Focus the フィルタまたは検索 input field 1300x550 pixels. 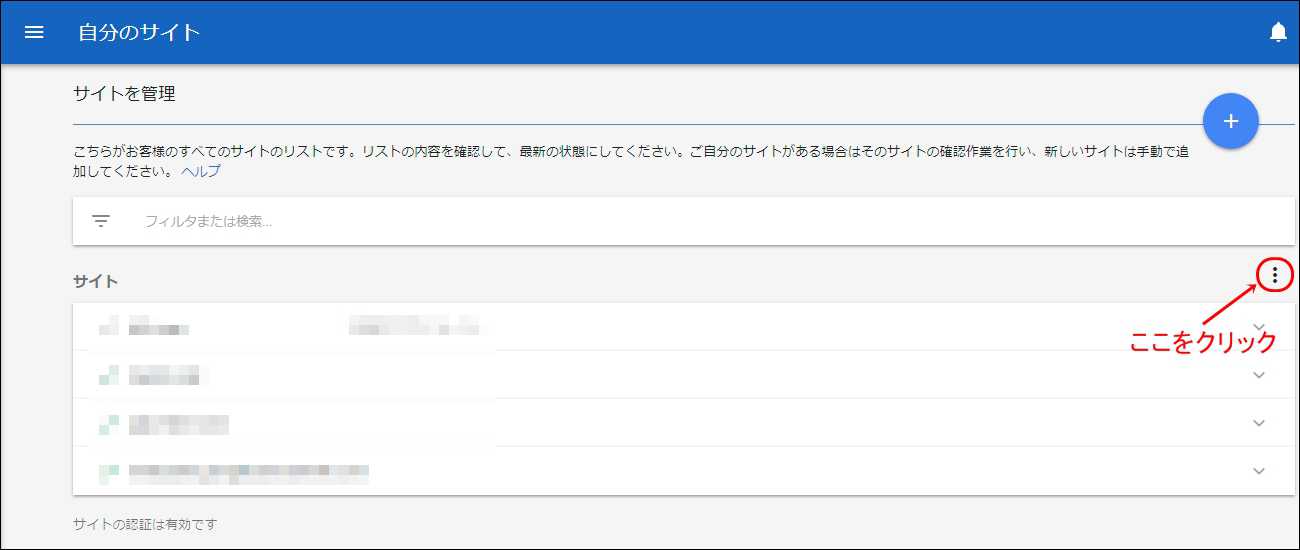tap(700, 221)
